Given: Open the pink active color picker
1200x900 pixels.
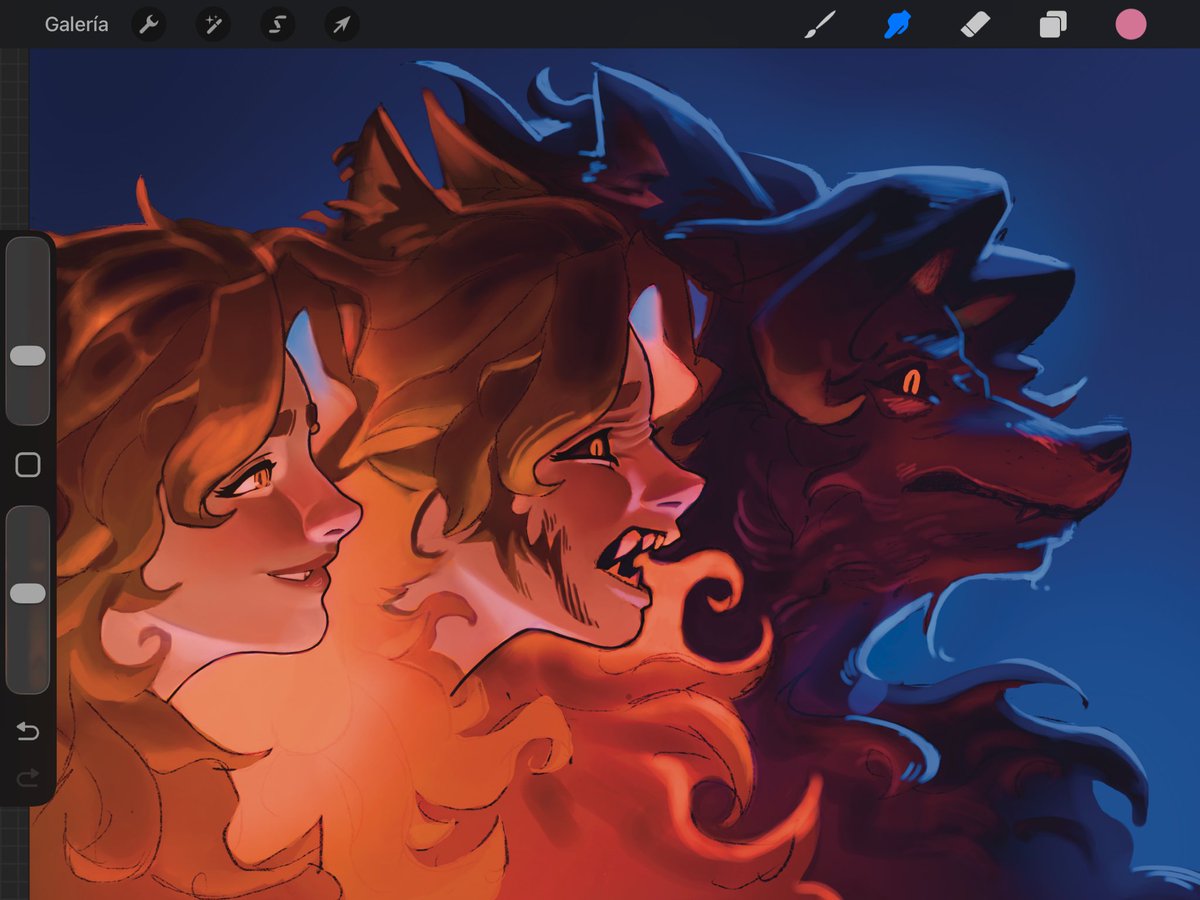Looking at the screenshot, I should pyautogui.click(x=1131, y=25).
